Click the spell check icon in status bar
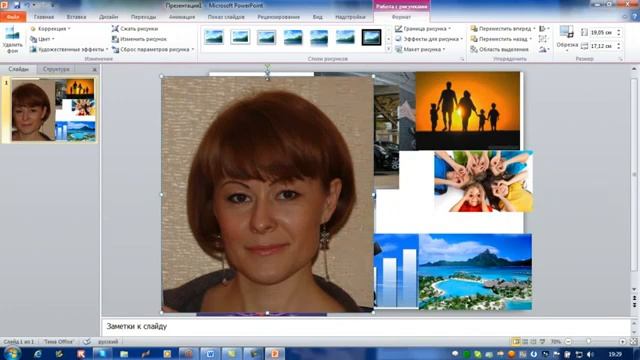Image resolution: width=640 pixels, height=360 pixels. [87, 341]
